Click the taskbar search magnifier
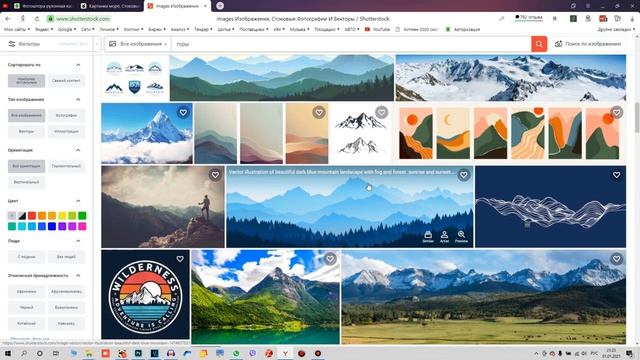This screenshot has width=640, height=360. 24,353
